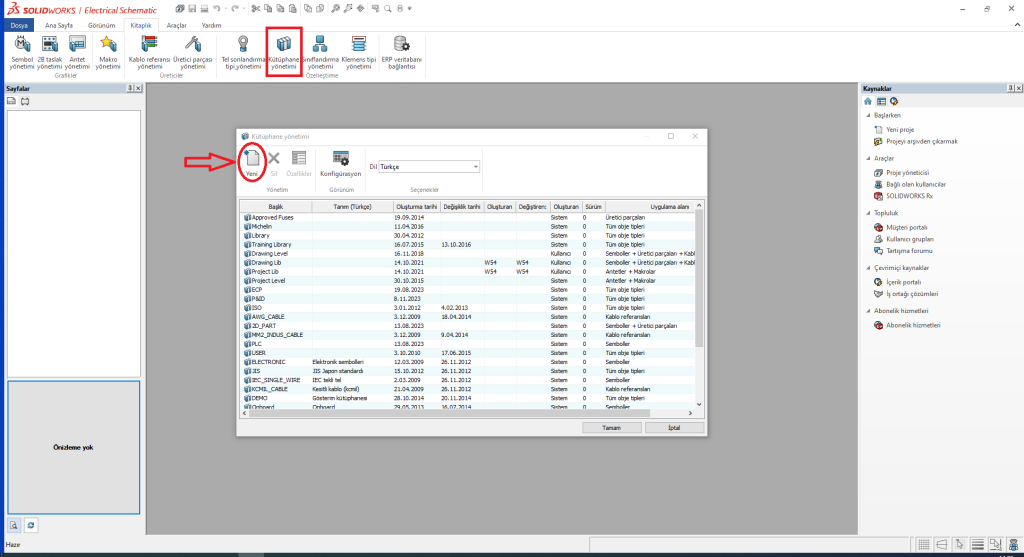
Task: Open the Araçlar ribbon tab
Action: click(x=176, y=24)
